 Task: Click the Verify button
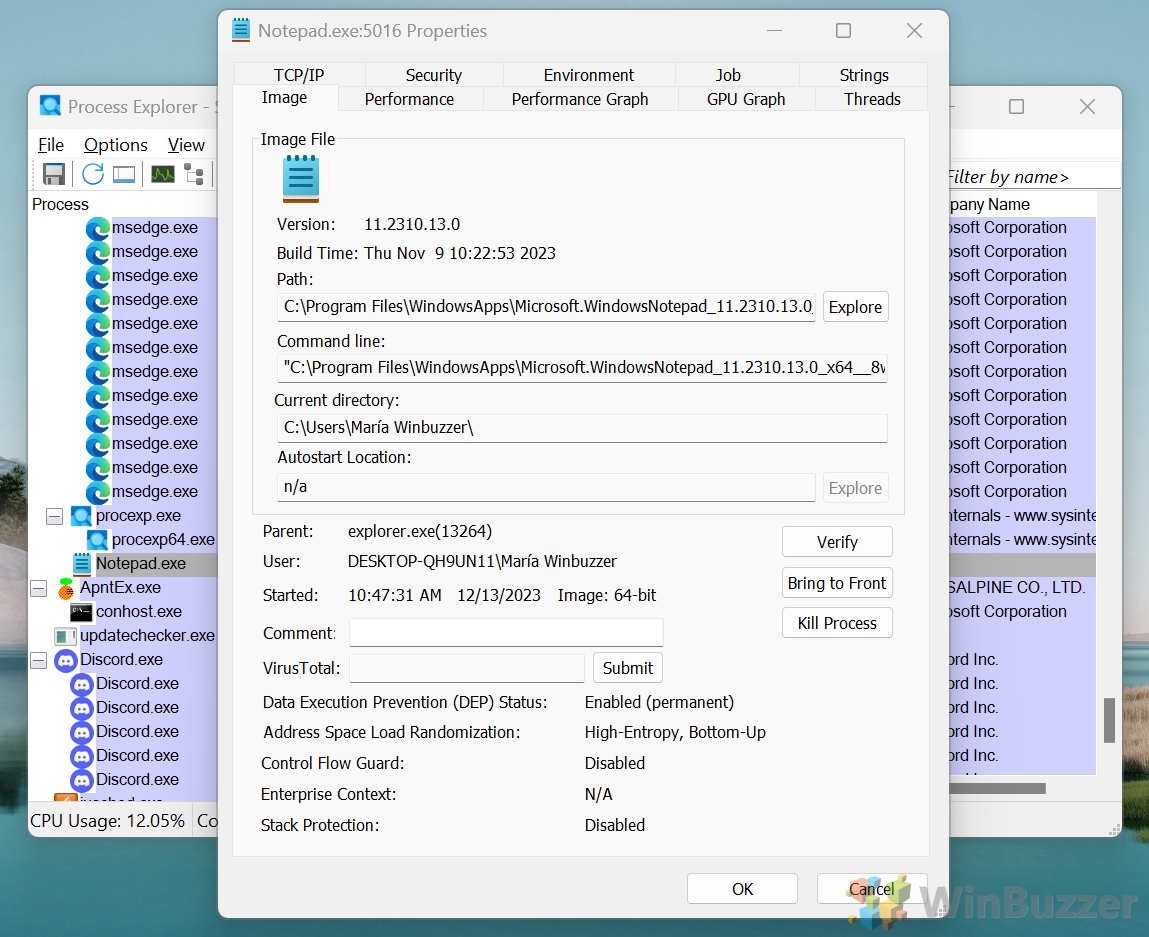pos(837,542)
